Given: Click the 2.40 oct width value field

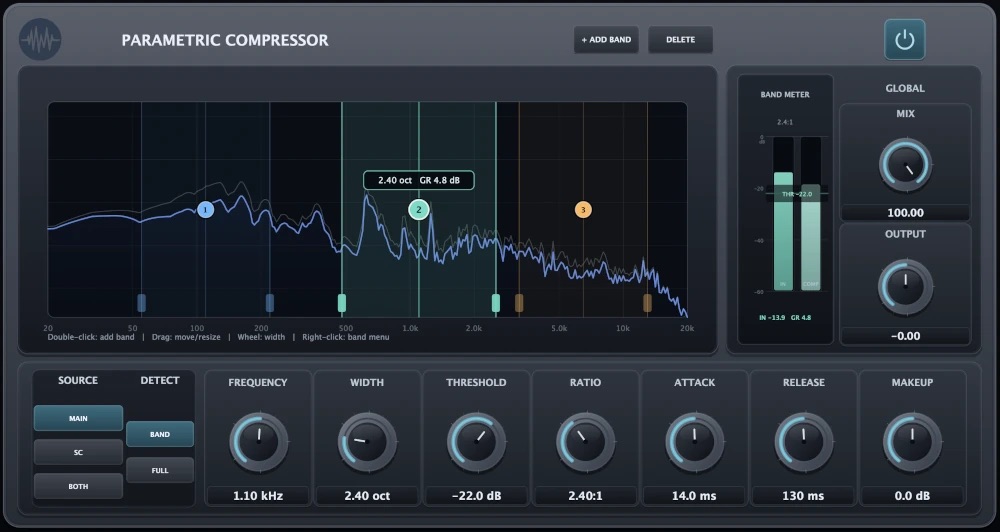Looking at the screenshot, I should click(x=367, y=496).
